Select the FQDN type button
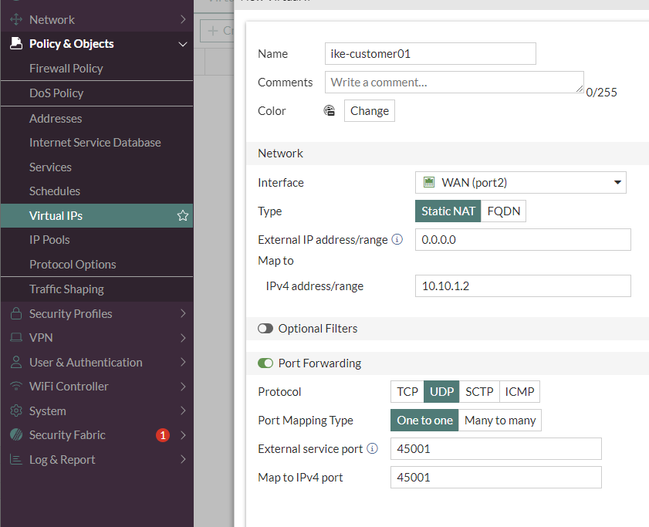This screenshot has height=527, width=649. click(504, 211)
